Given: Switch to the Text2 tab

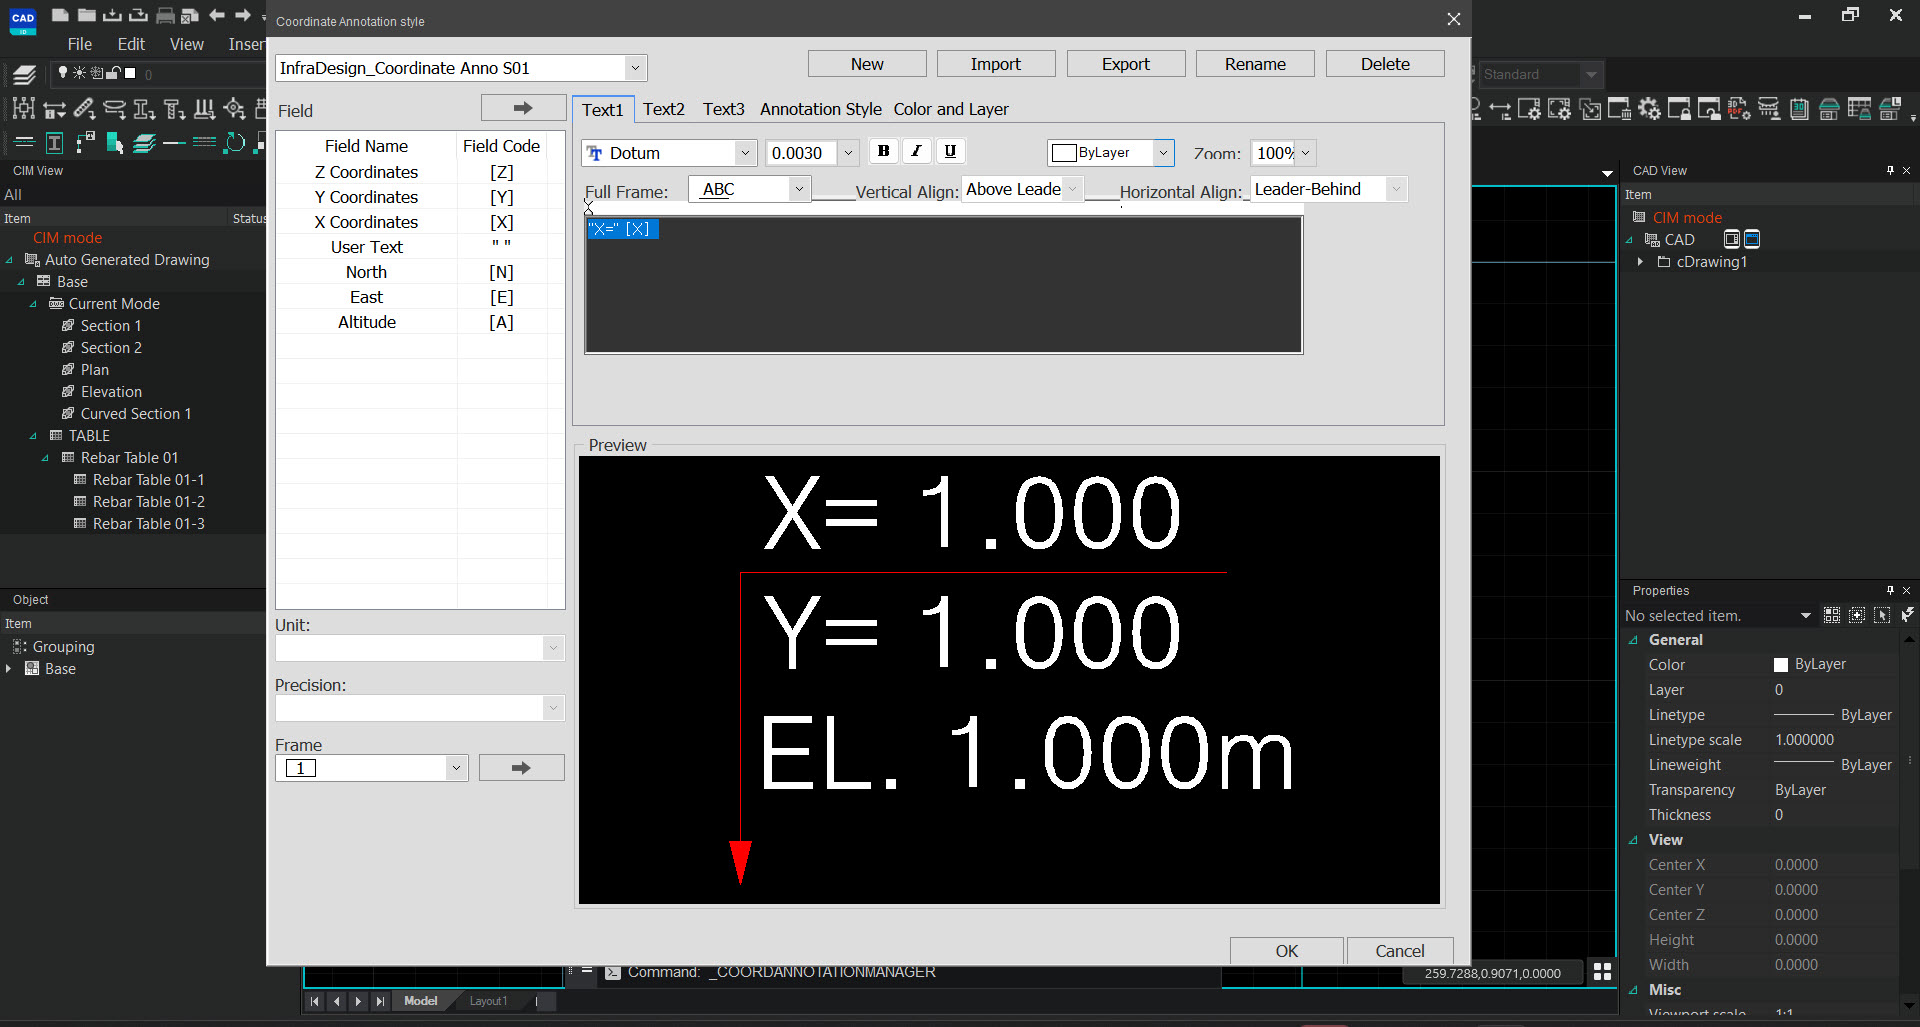Looking at the screenshot, I should [663, 109].
